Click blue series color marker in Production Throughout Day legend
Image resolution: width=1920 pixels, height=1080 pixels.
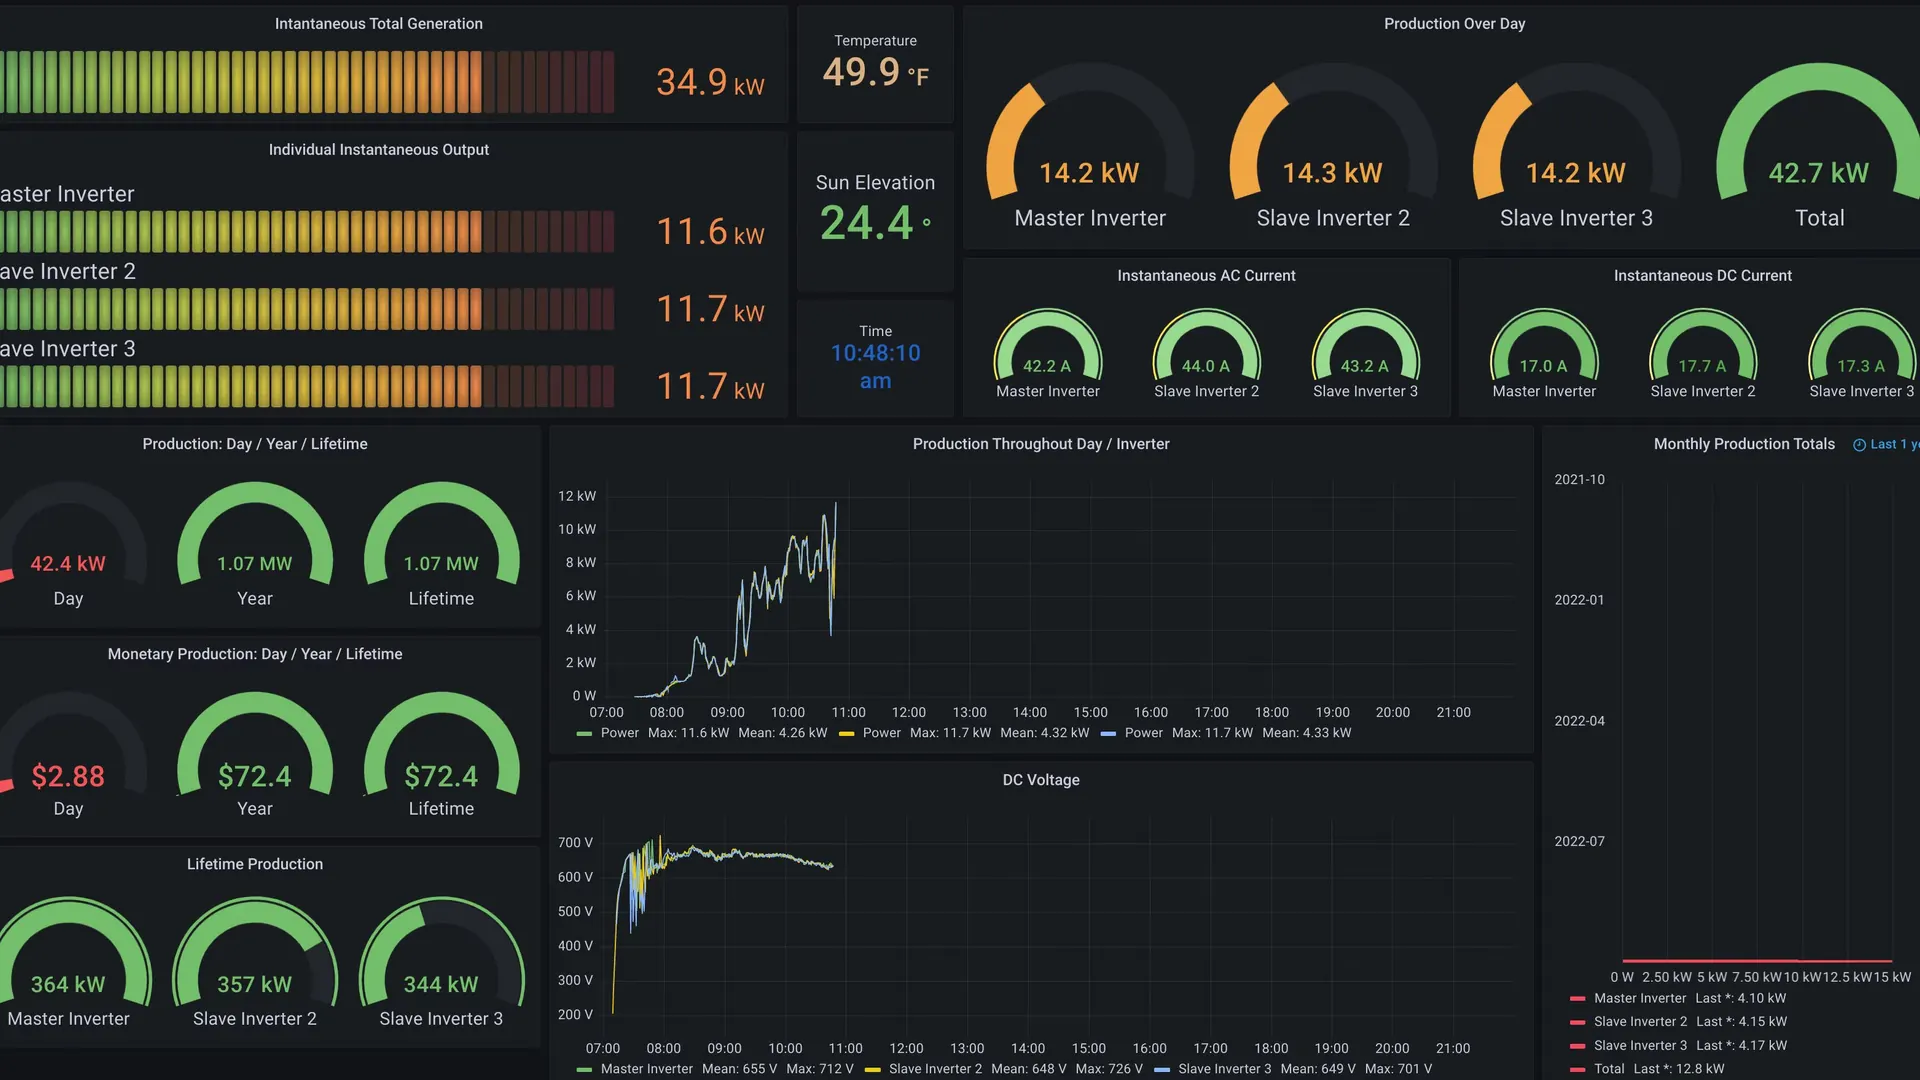tap(1108, 734)
